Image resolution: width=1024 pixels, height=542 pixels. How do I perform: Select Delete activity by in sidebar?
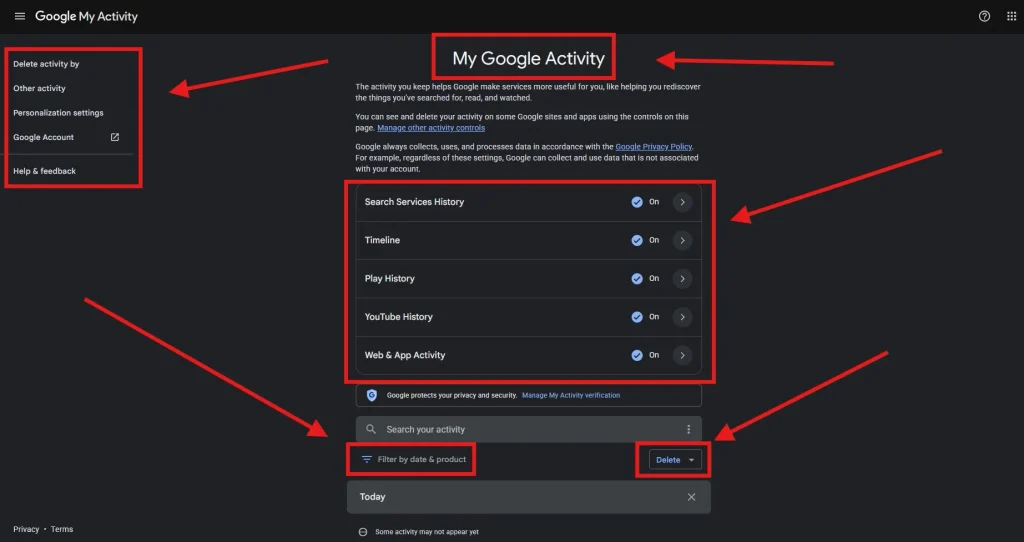[46, 64]
